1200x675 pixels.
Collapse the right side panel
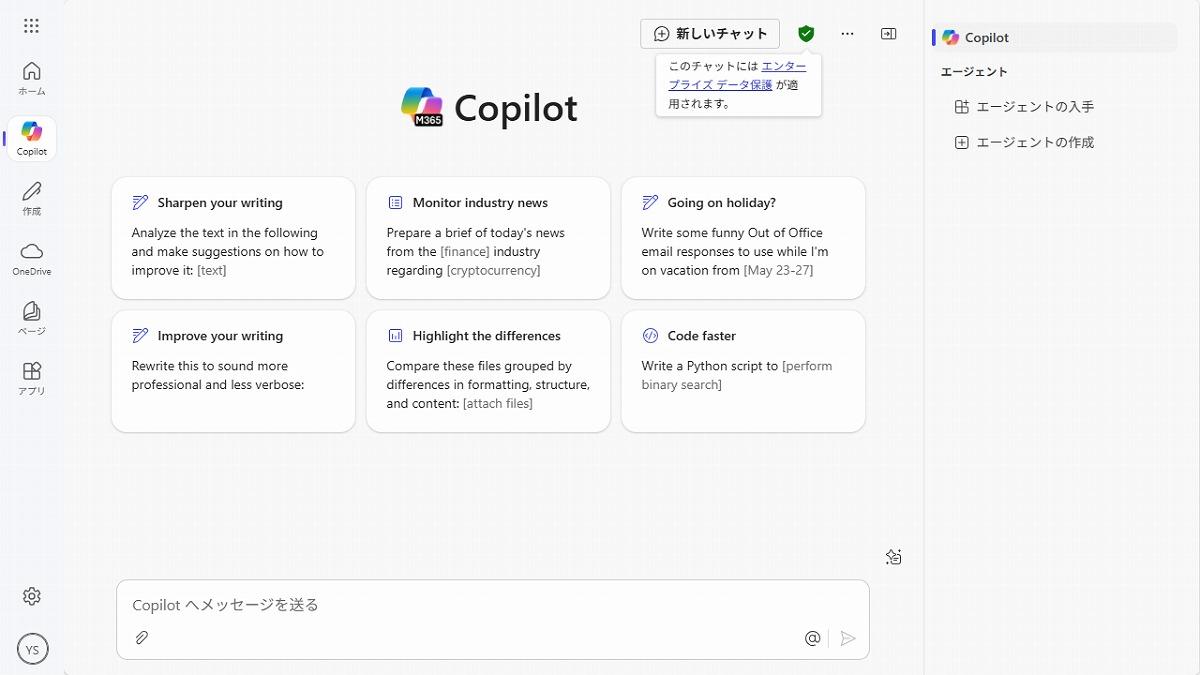(x=888, y=34)
